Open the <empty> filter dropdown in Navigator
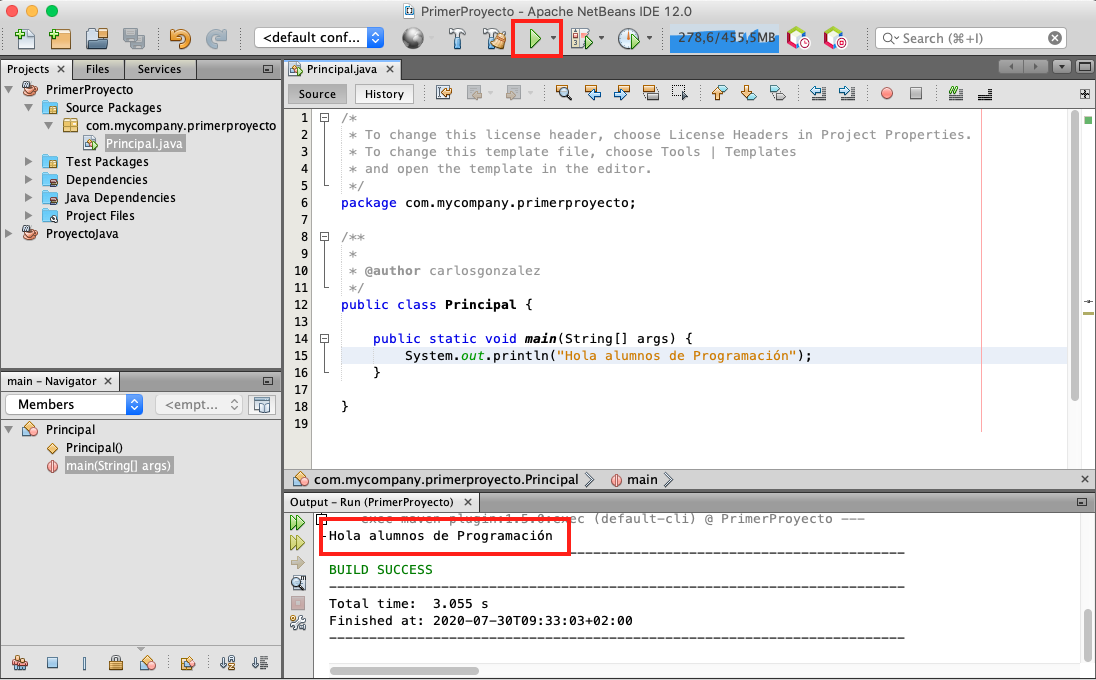 coord(199,405)
